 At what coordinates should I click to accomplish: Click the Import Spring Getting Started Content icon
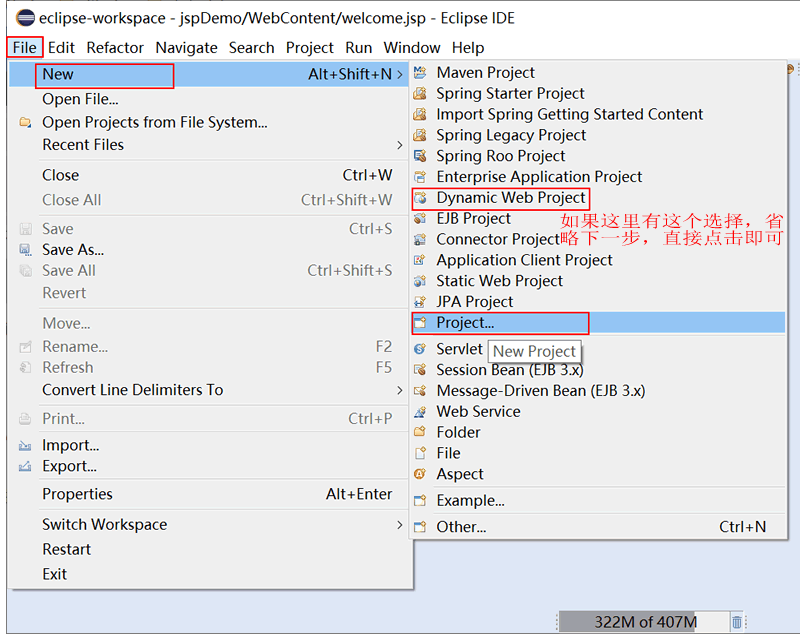[420, 114]
